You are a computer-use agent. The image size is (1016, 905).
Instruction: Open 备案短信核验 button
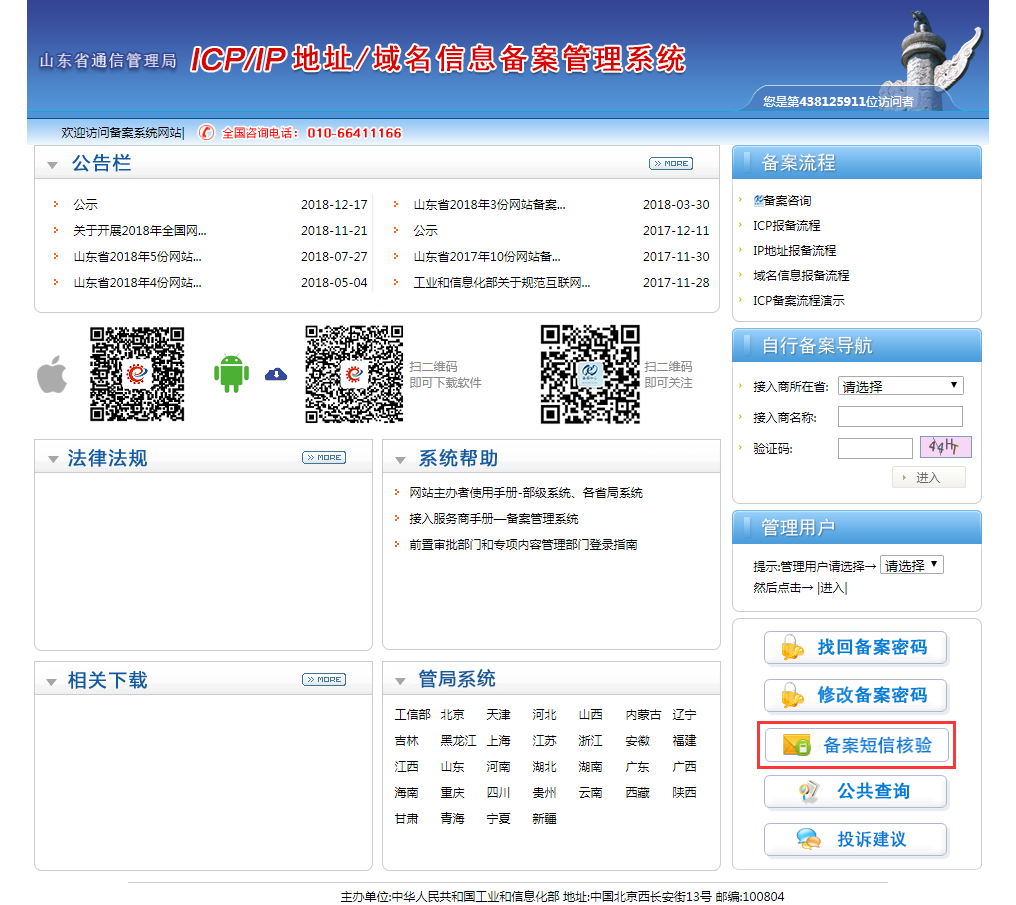[x=856, y=745]
